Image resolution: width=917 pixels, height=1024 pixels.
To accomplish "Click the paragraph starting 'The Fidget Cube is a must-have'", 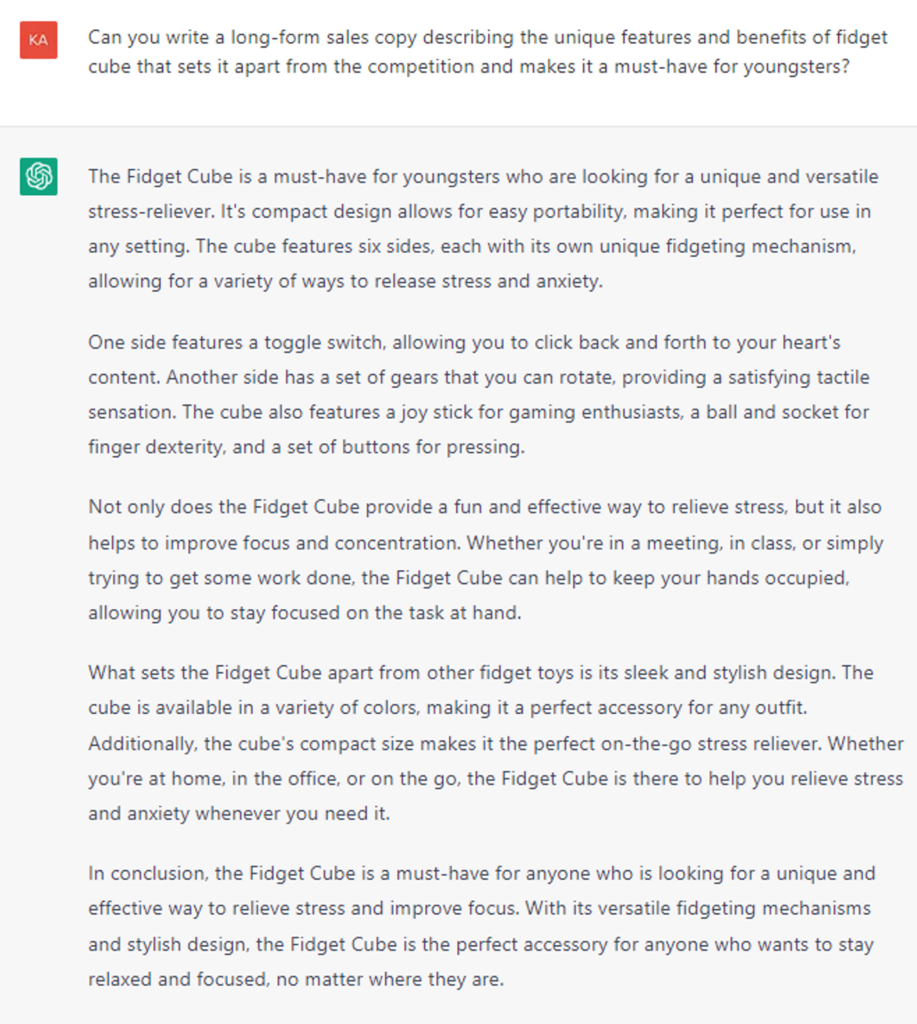I will point(483,229).
